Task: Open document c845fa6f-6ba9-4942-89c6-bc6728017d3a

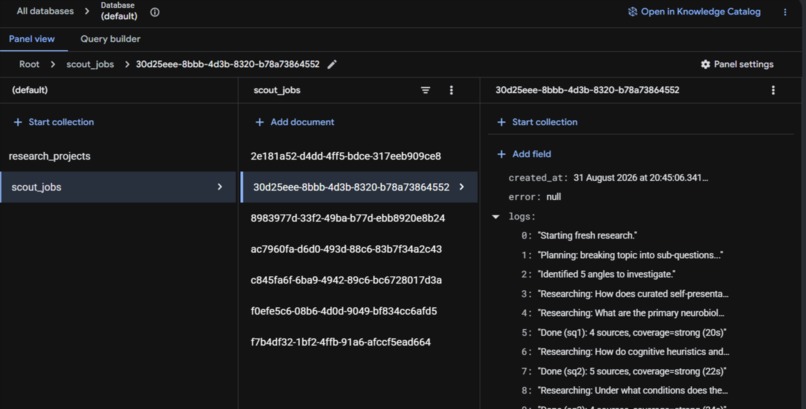Action: coord(359,280)
